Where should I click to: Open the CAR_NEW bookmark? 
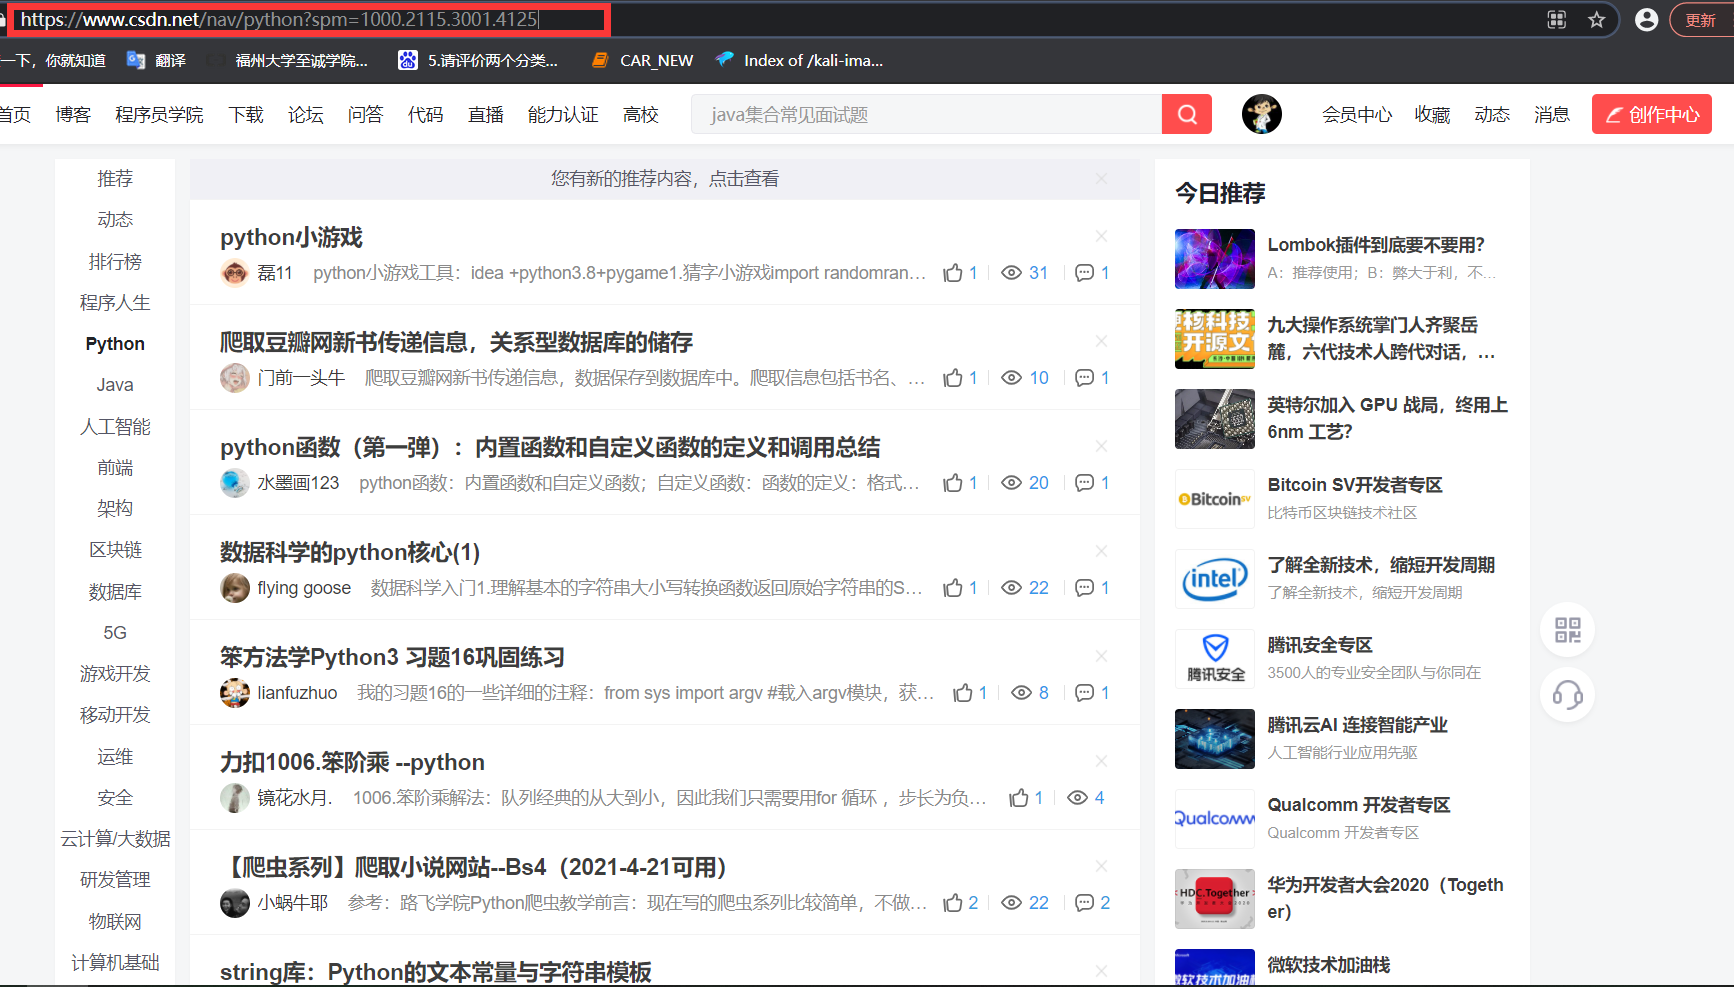(x=642, y=60)
